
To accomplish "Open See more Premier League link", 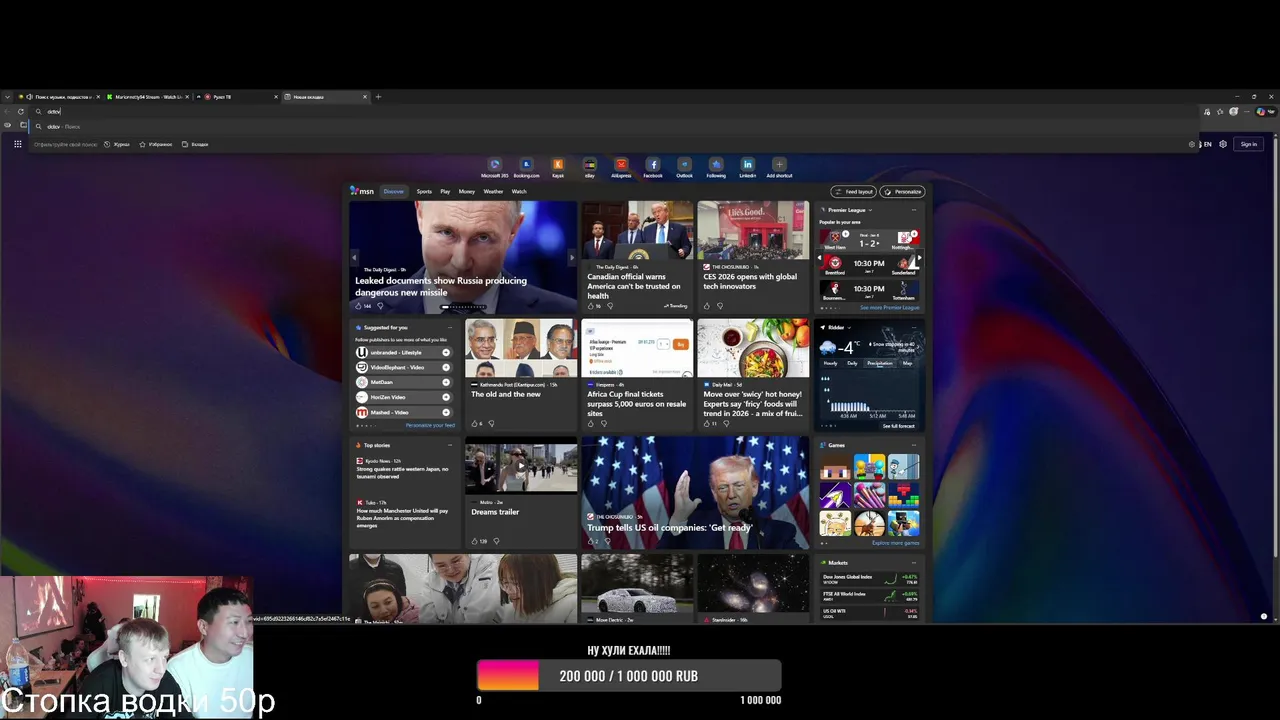I will click(x=889, y=308).
